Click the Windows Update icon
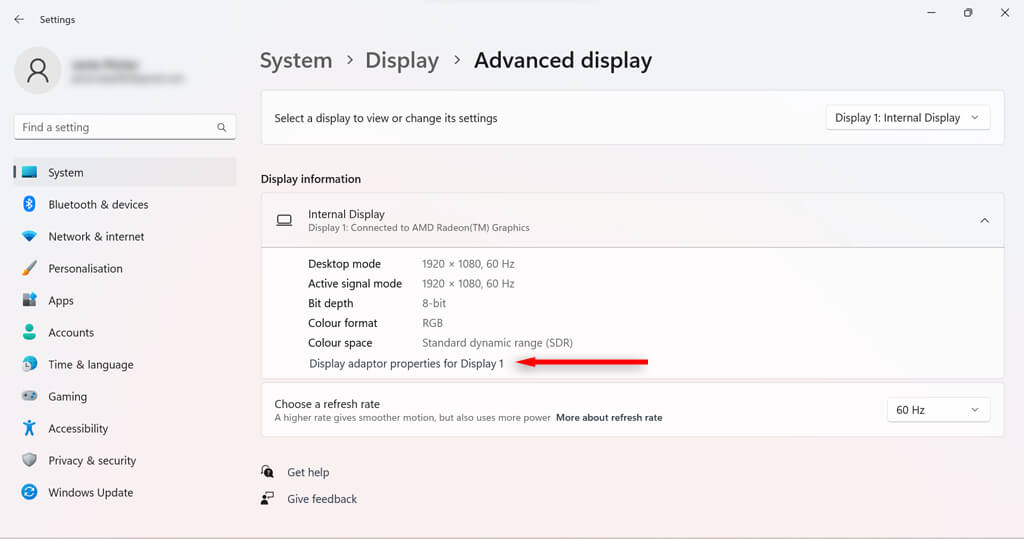The width and height of the screenshot is (1024, 539). tap(29, 492)
